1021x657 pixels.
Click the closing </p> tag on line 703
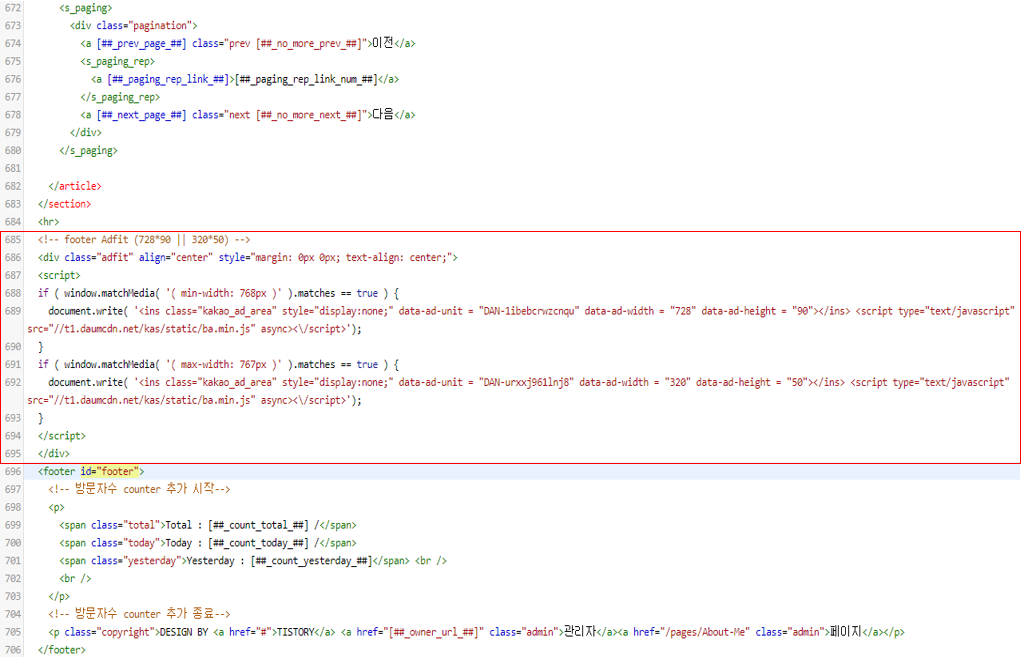(x=59, y=596)
